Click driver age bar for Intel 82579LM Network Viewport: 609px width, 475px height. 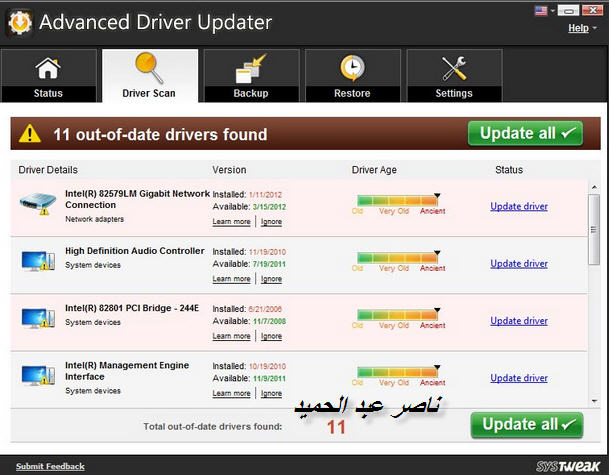pos(397,200)
